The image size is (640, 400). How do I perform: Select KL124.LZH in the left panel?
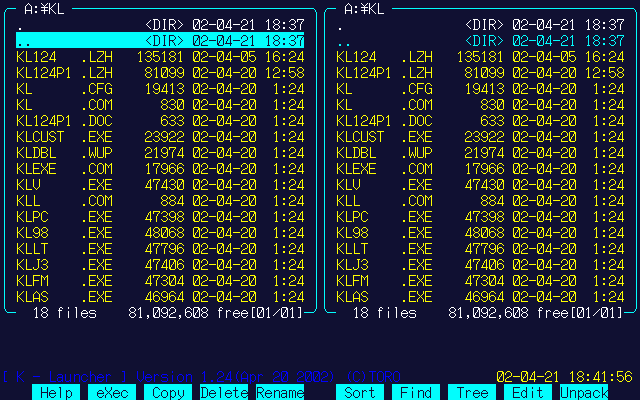point(160,57)
